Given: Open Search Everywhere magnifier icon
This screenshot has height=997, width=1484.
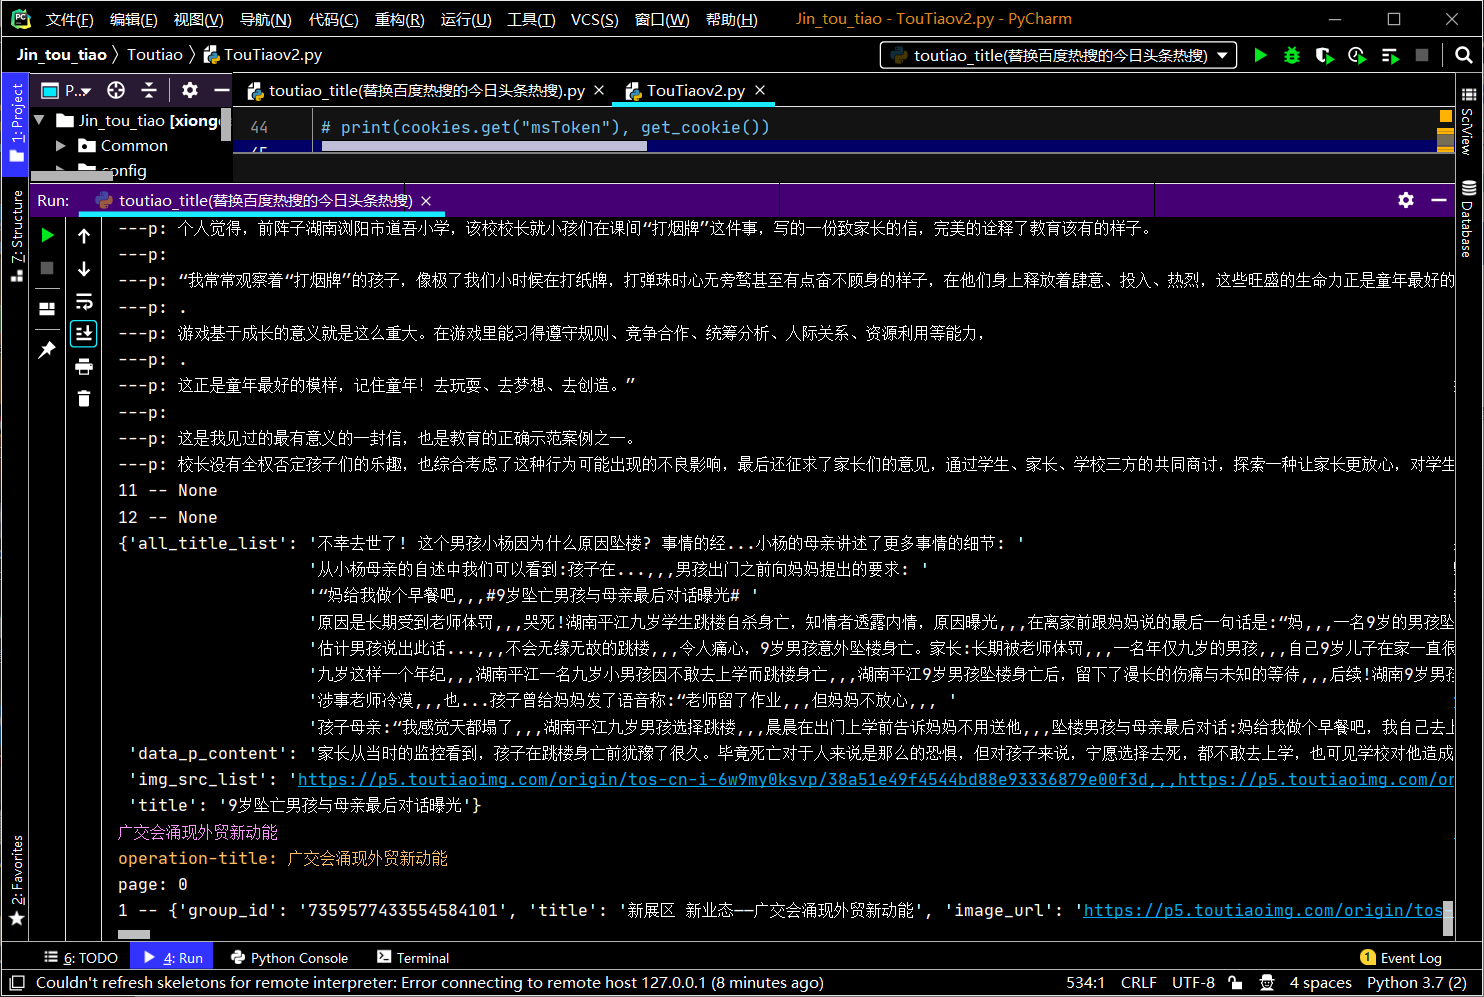Looking at the screenshot, I should pos(1464,56).
